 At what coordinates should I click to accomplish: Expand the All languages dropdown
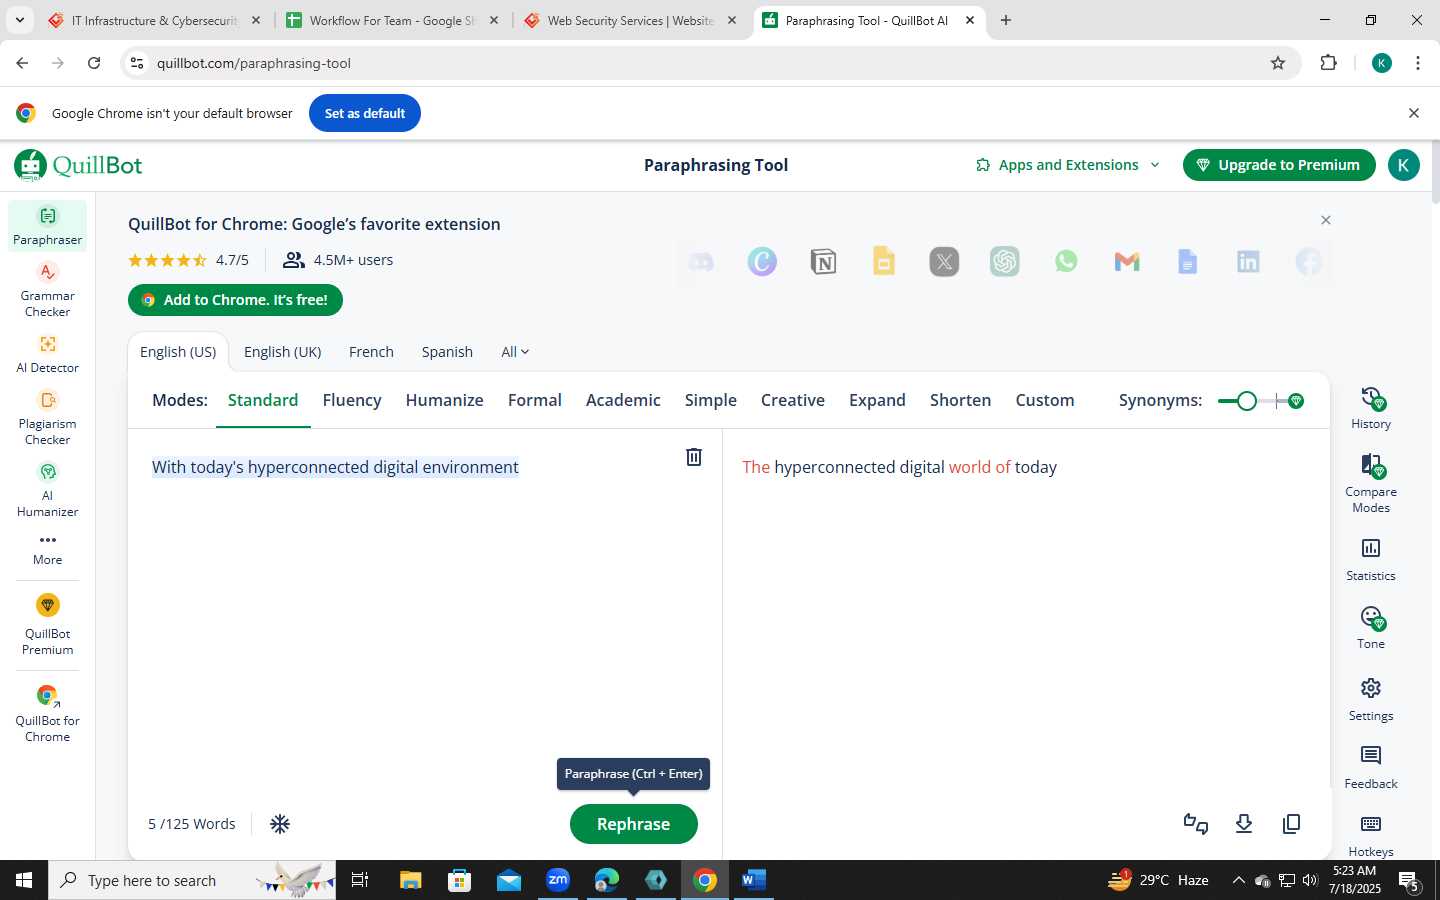coord(515,352)
